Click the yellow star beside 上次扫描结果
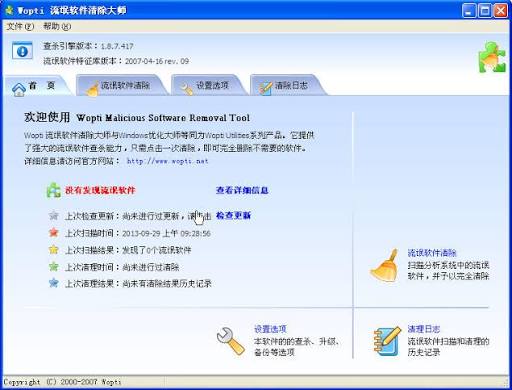 [x=54, y=249]
